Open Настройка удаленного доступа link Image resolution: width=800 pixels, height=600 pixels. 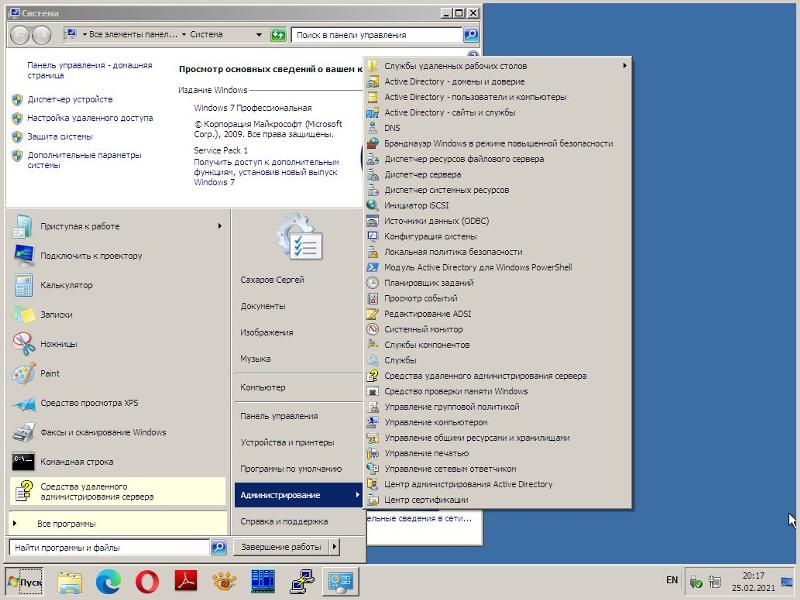(90, 118)
